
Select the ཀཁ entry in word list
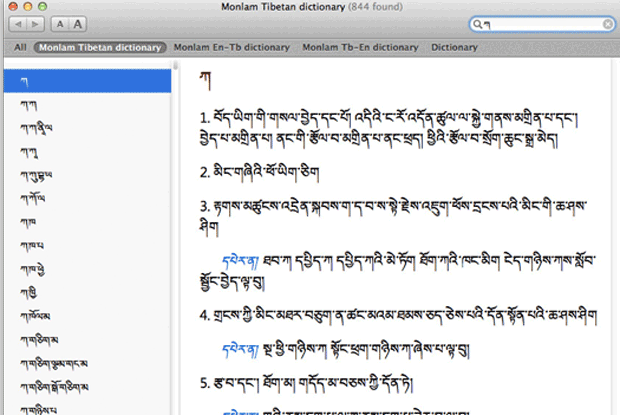pos(87,222)
